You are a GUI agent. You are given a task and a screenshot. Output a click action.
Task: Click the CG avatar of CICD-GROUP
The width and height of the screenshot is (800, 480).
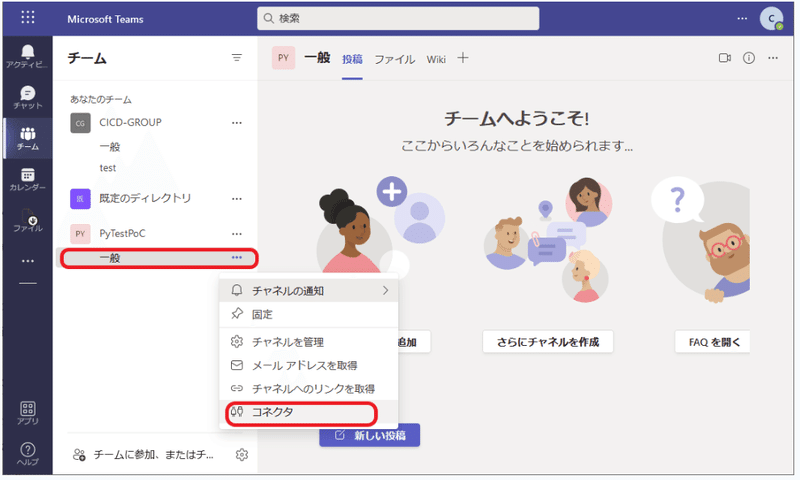coord(80,123)
